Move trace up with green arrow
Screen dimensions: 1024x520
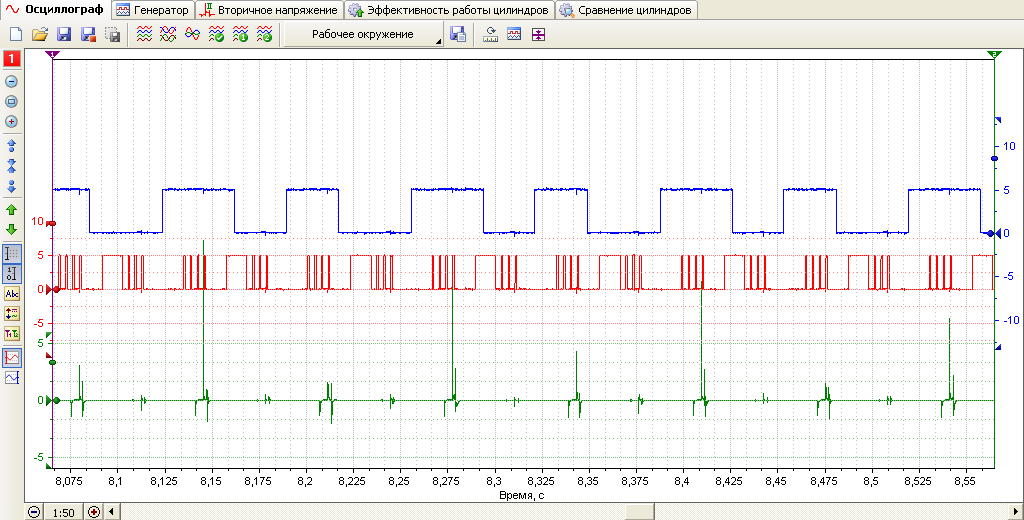pos(11,210)
